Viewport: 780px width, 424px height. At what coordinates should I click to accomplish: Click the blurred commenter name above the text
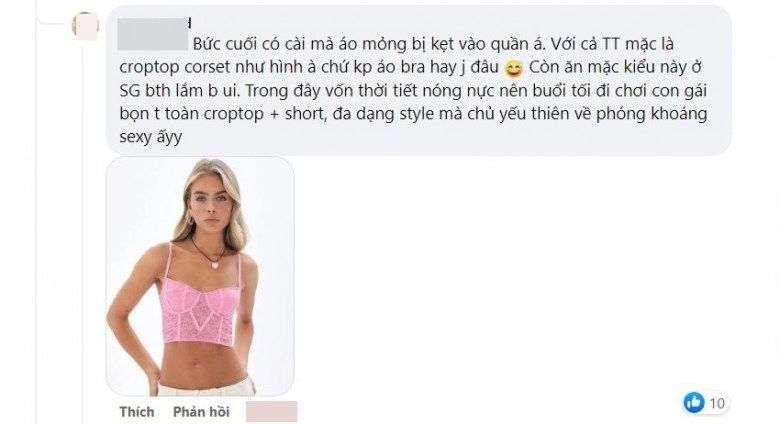[x=153, y=34]
